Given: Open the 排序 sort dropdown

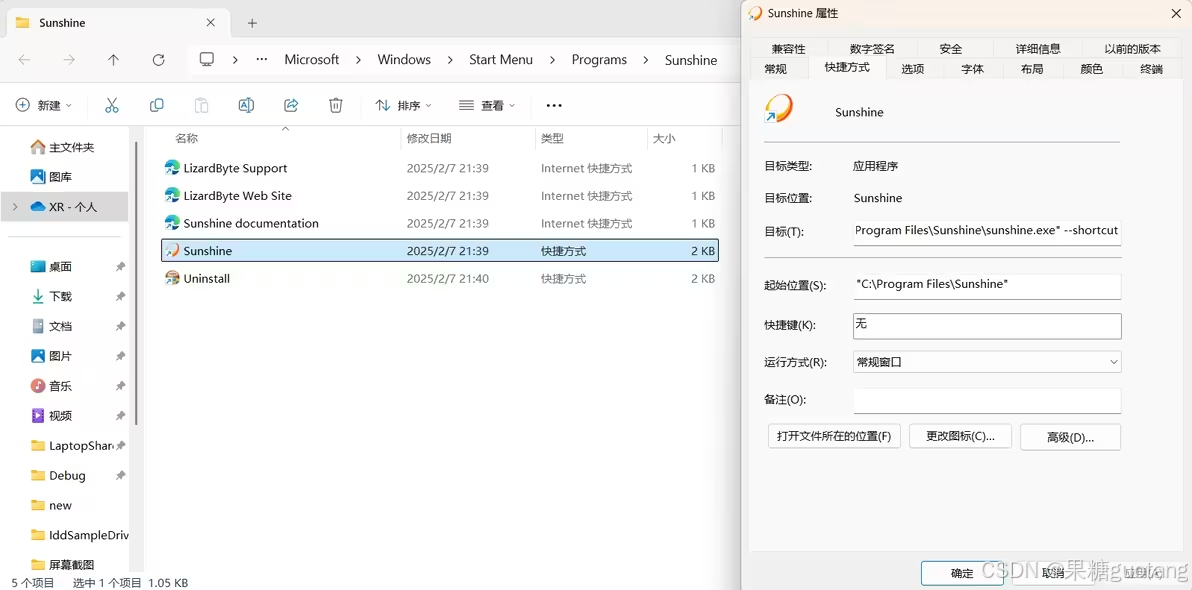Looking at the screenshot, I should pyautogui.click(x=404, y=105).
